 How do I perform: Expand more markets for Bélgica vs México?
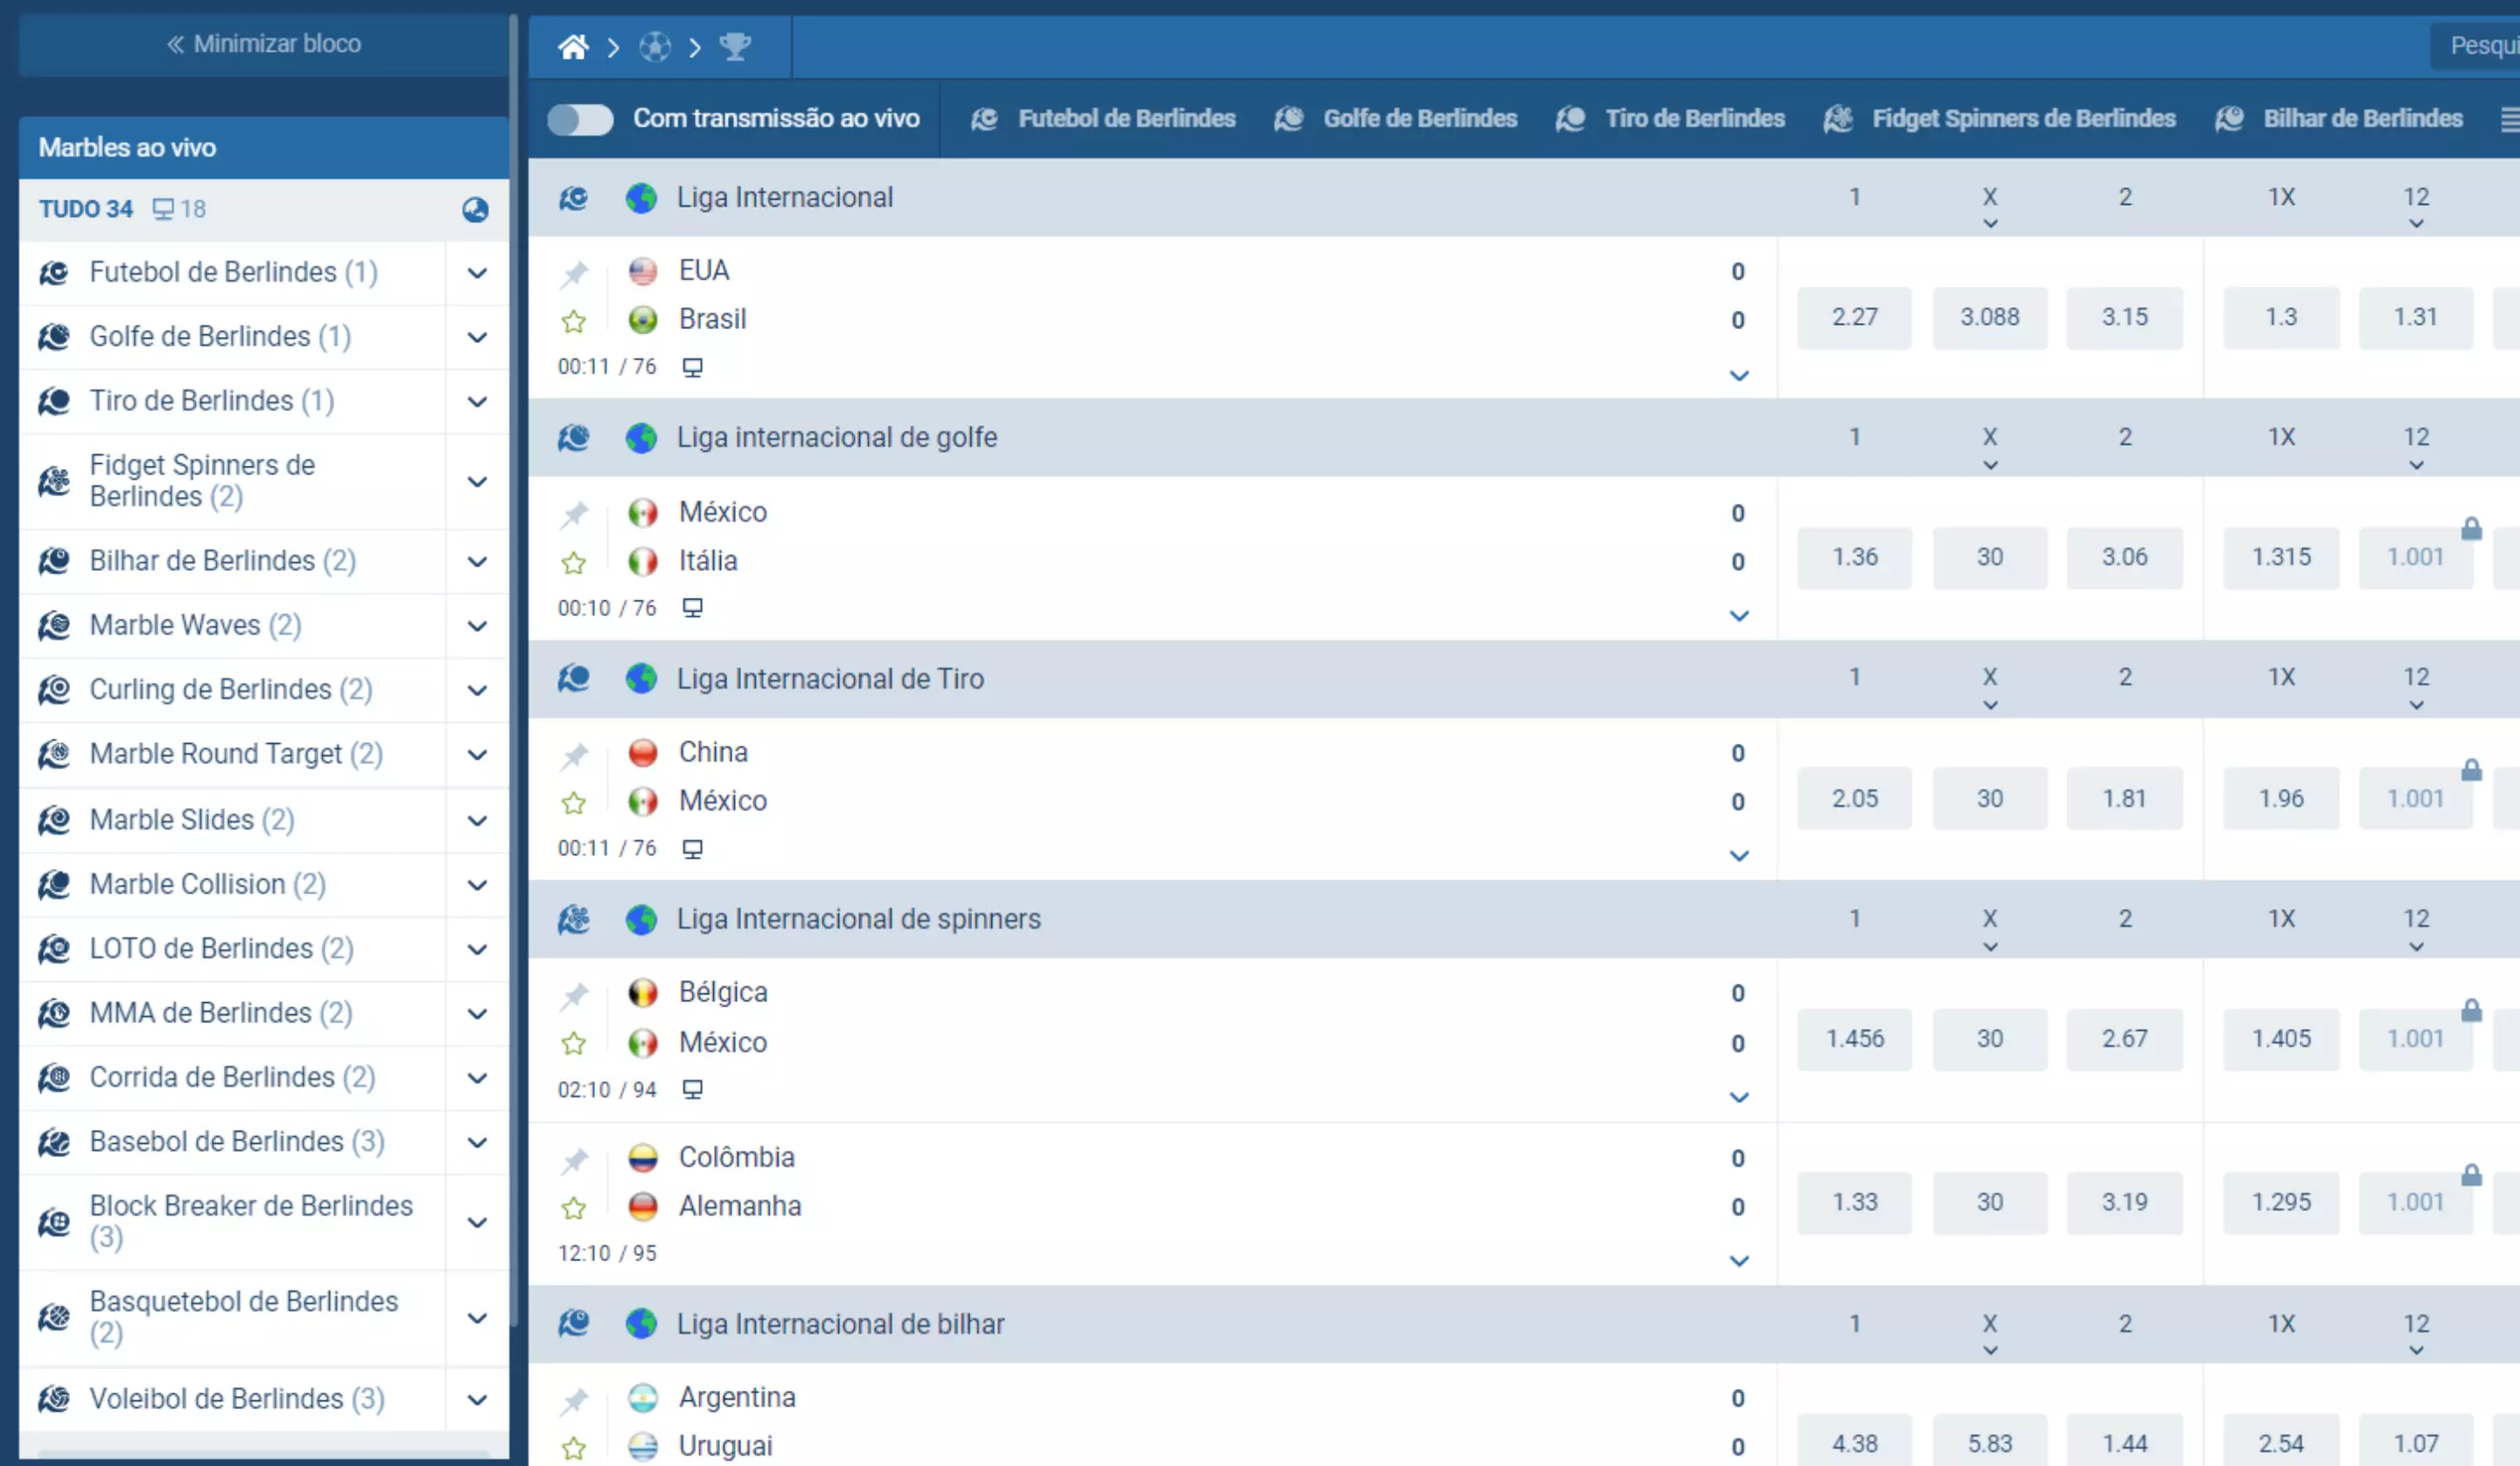(x=1739, y=1097)
